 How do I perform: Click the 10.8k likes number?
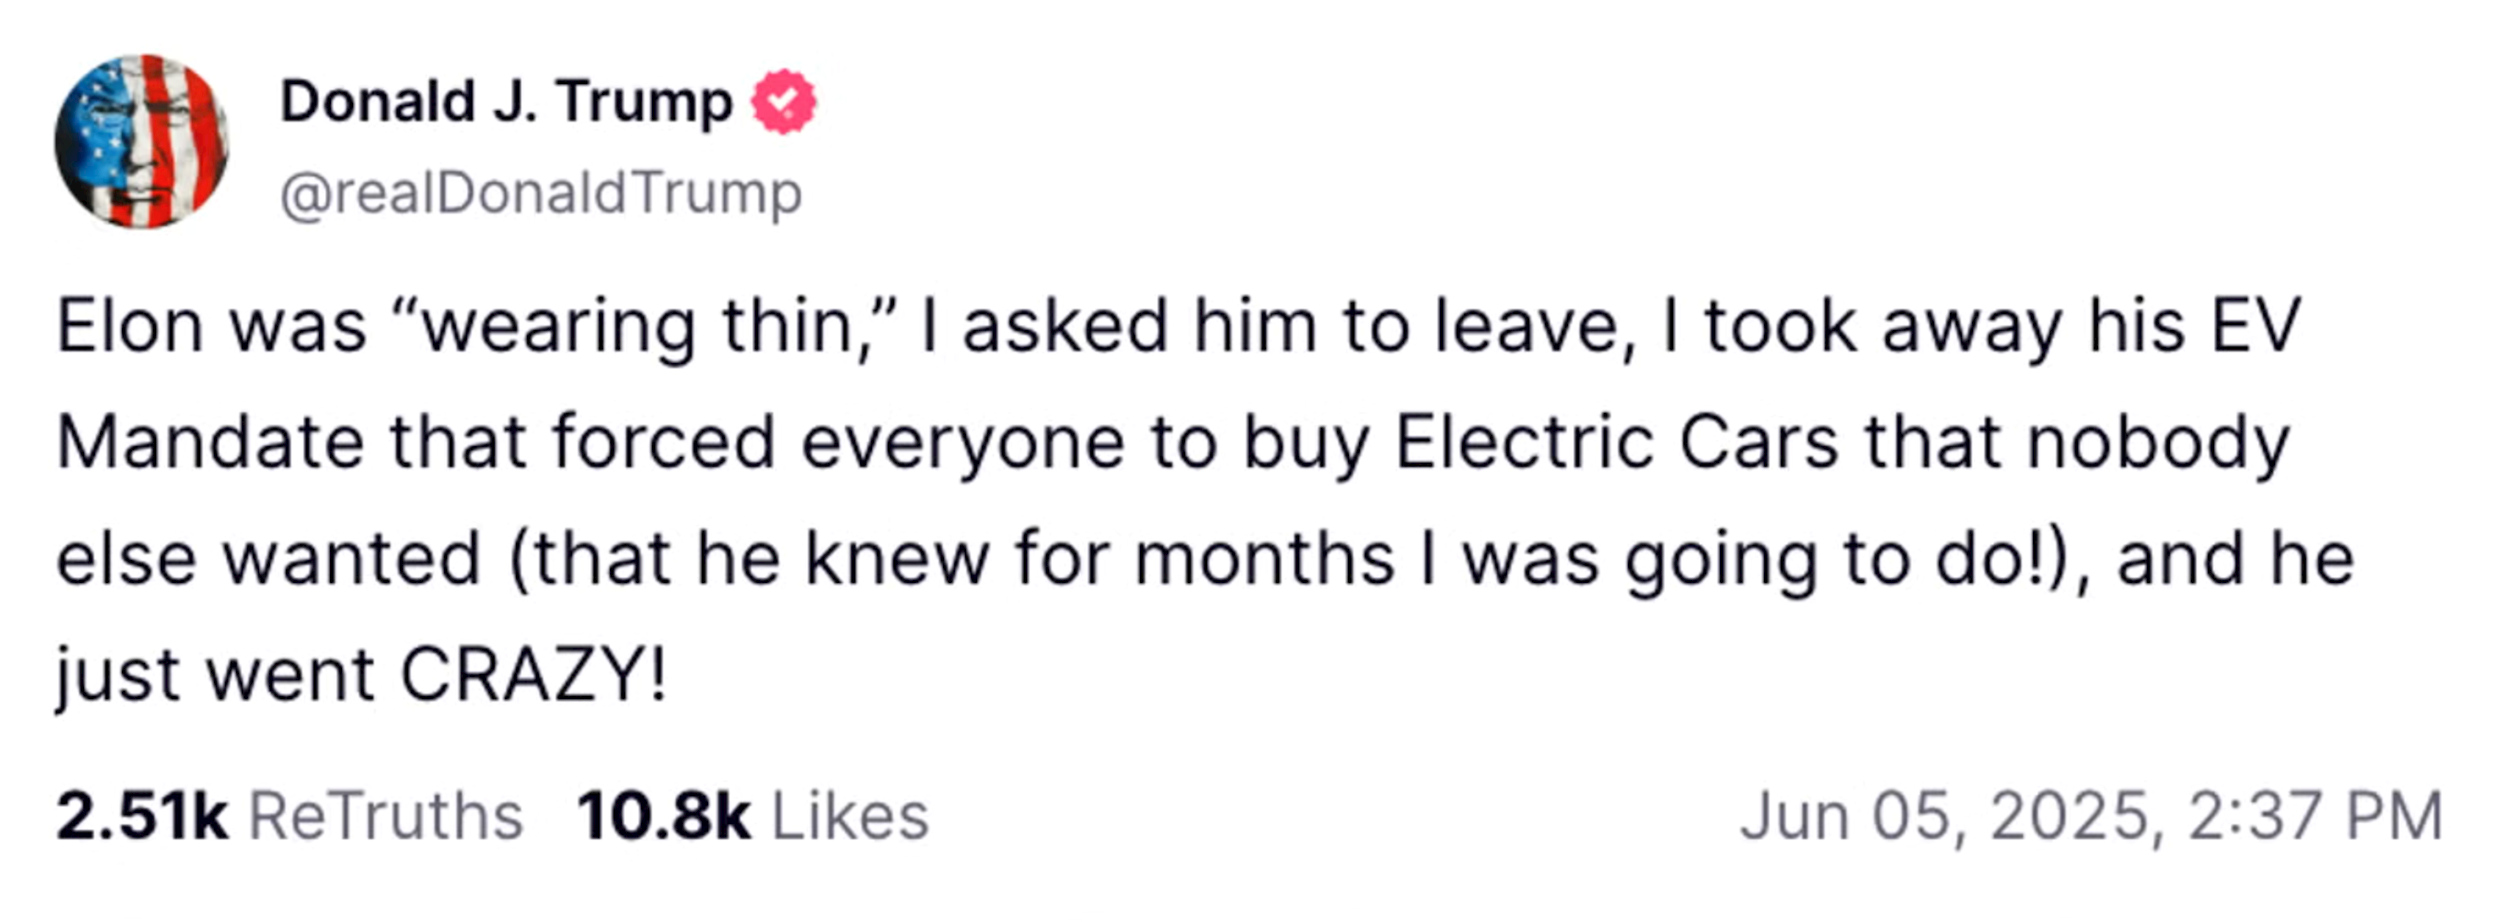coord(663,816)
